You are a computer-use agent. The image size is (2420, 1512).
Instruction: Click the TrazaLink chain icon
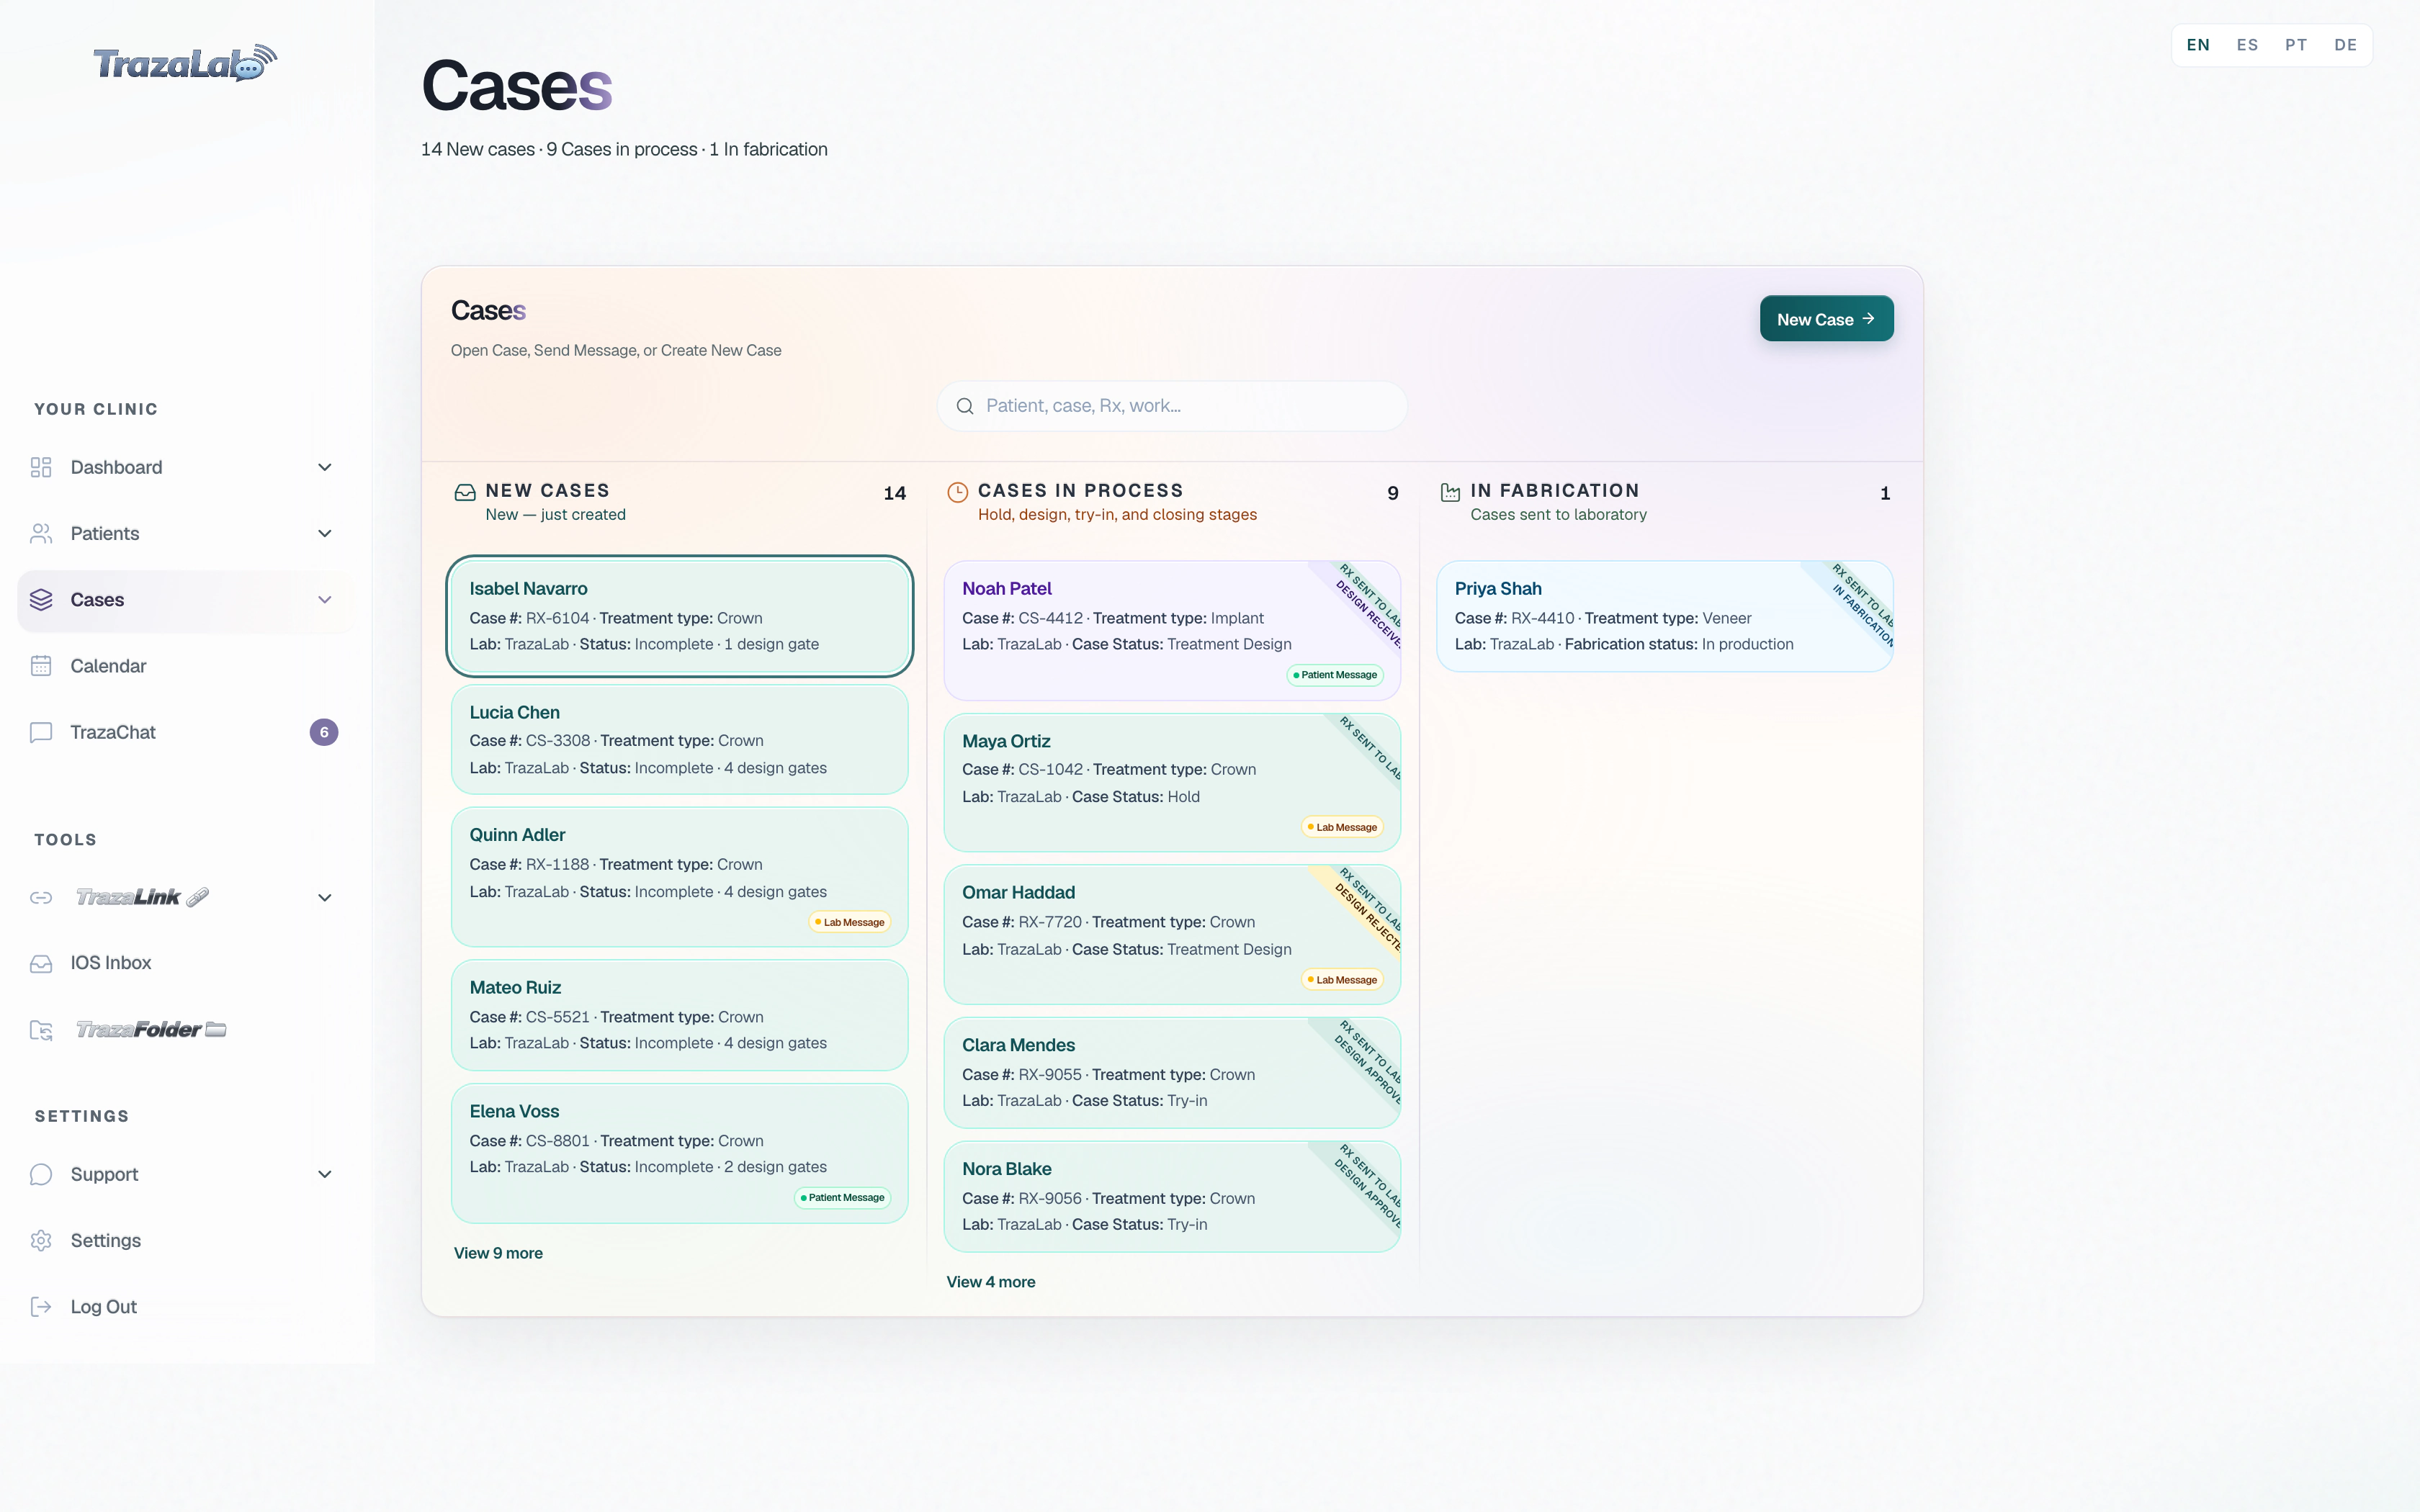pyautogui.click(x=41, y=897)
